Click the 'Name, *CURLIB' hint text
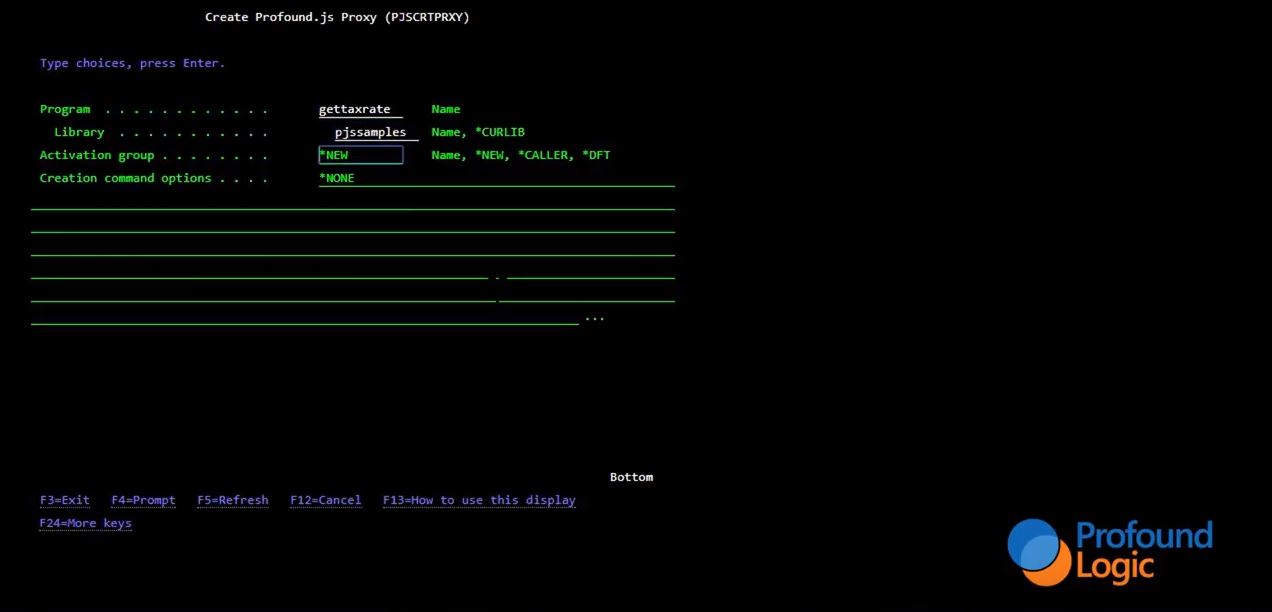This screenshot has height=612, width=1272. pos(478,132)
